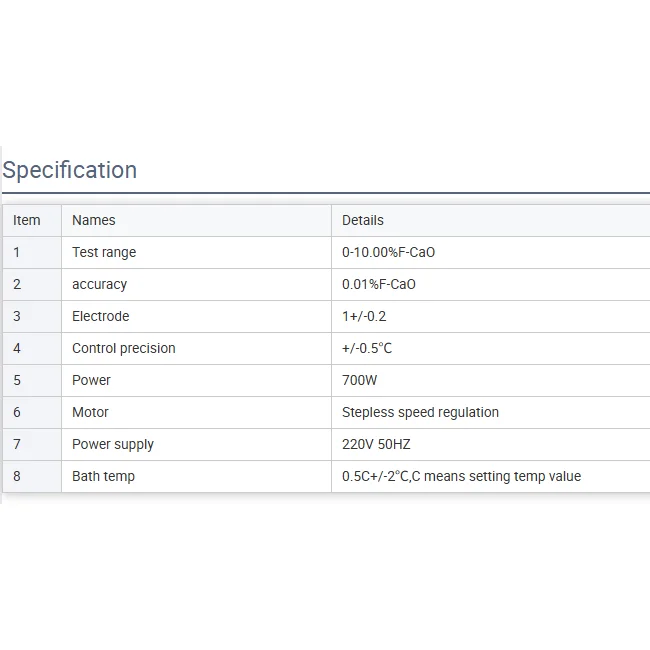
Task: Click the Power name cell
Action: (x=92, y=380)
